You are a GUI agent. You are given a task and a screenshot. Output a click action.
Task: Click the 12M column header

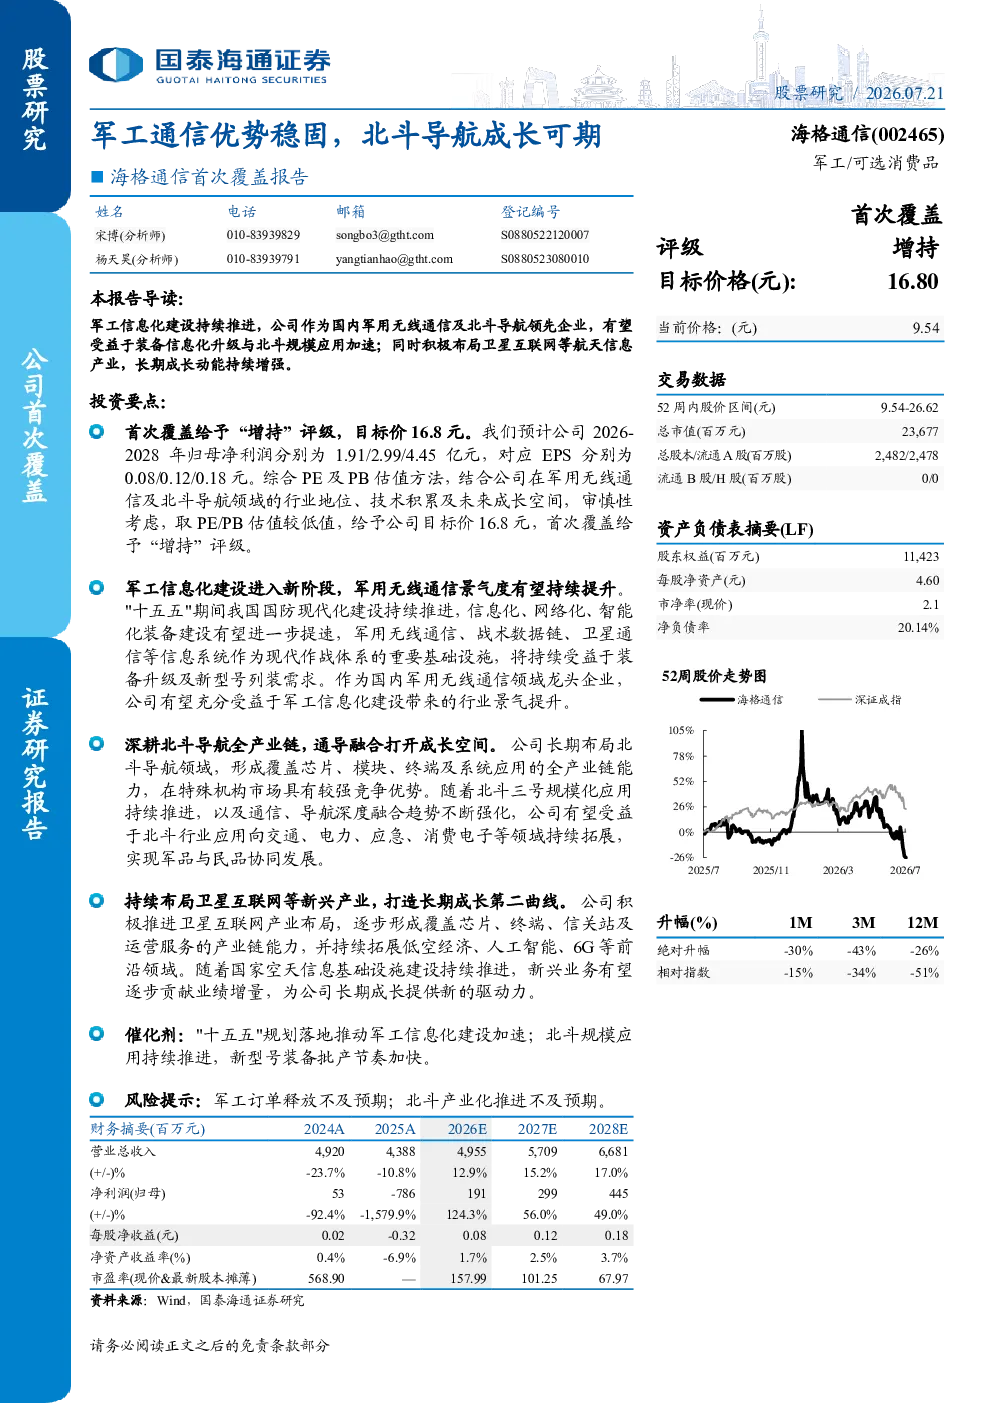coord(922,923)
